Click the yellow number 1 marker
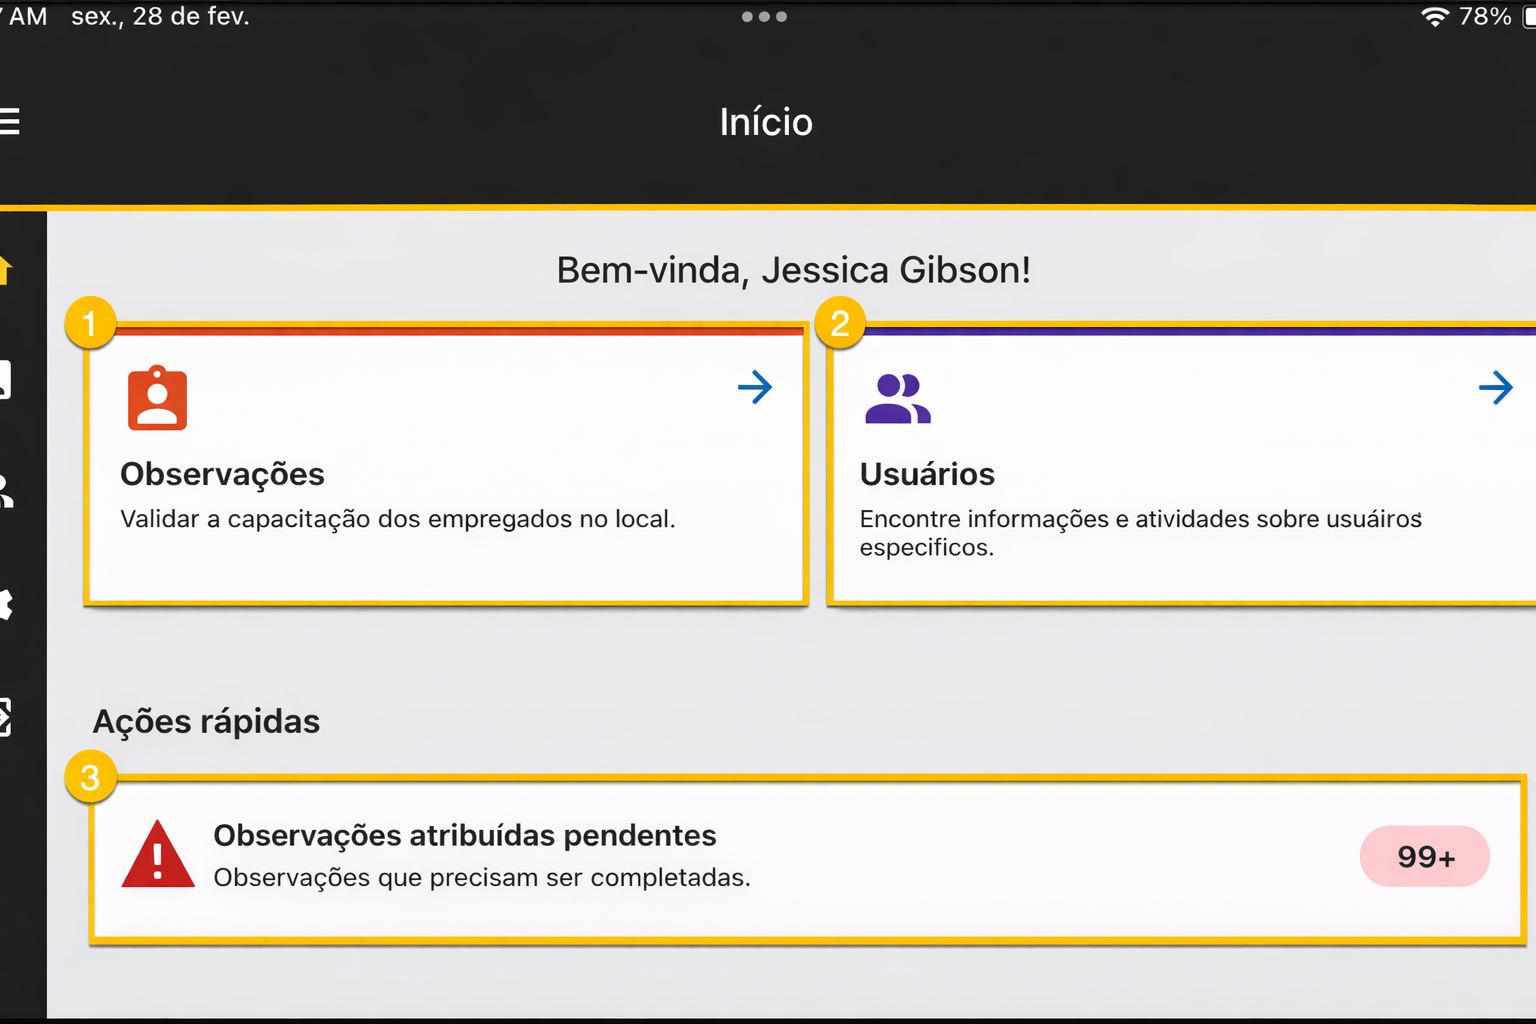Viewport: 1536px width, 1024px height. click(90, 324)
